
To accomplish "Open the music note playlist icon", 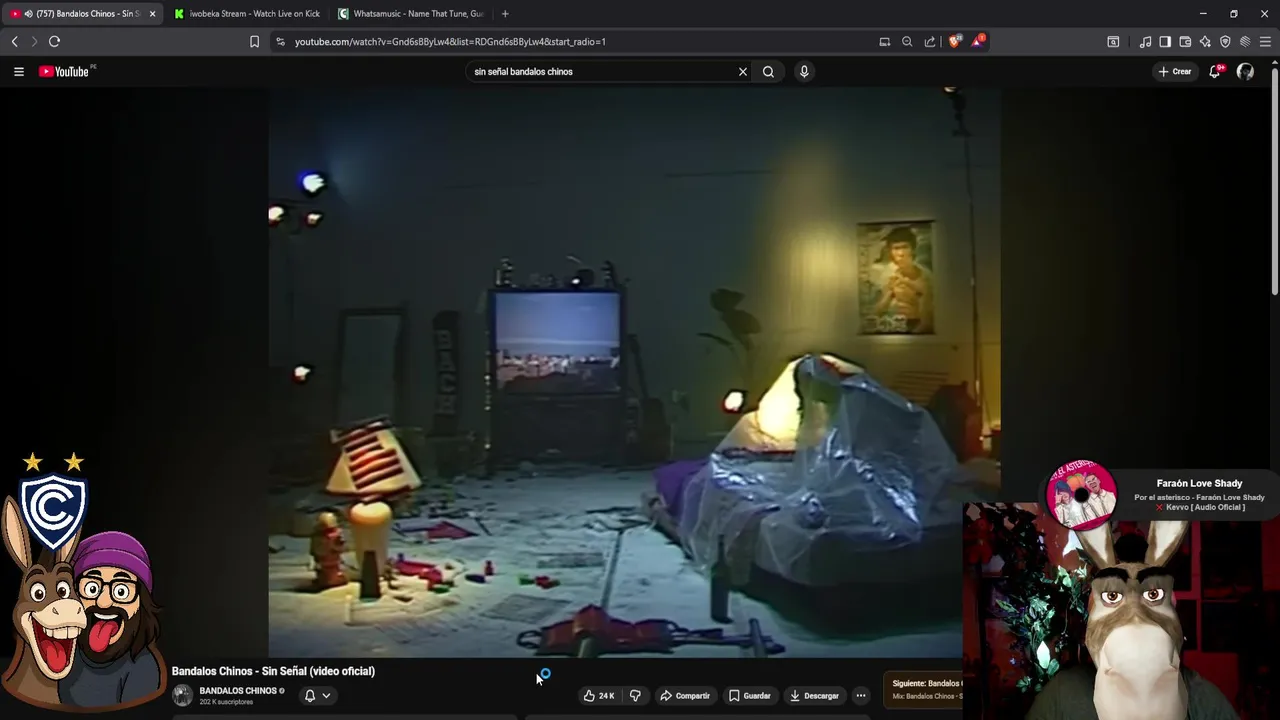I will pyautogui.click(x=1145, y=41).
